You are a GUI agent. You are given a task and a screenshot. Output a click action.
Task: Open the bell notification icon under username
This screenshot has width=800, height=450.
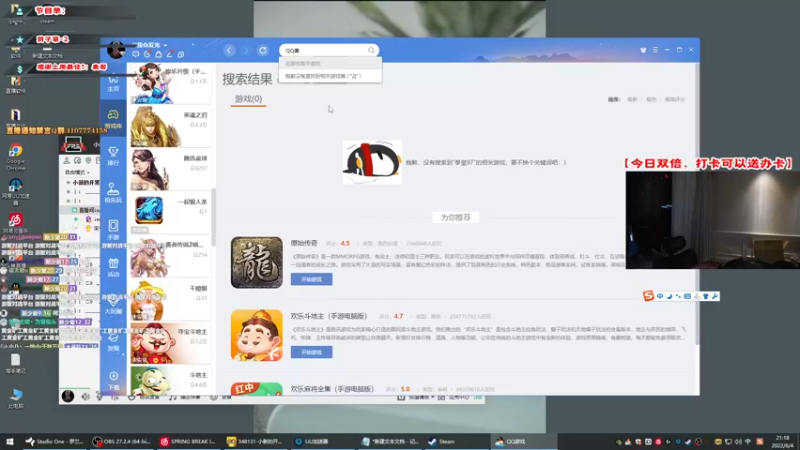[159, 54]
